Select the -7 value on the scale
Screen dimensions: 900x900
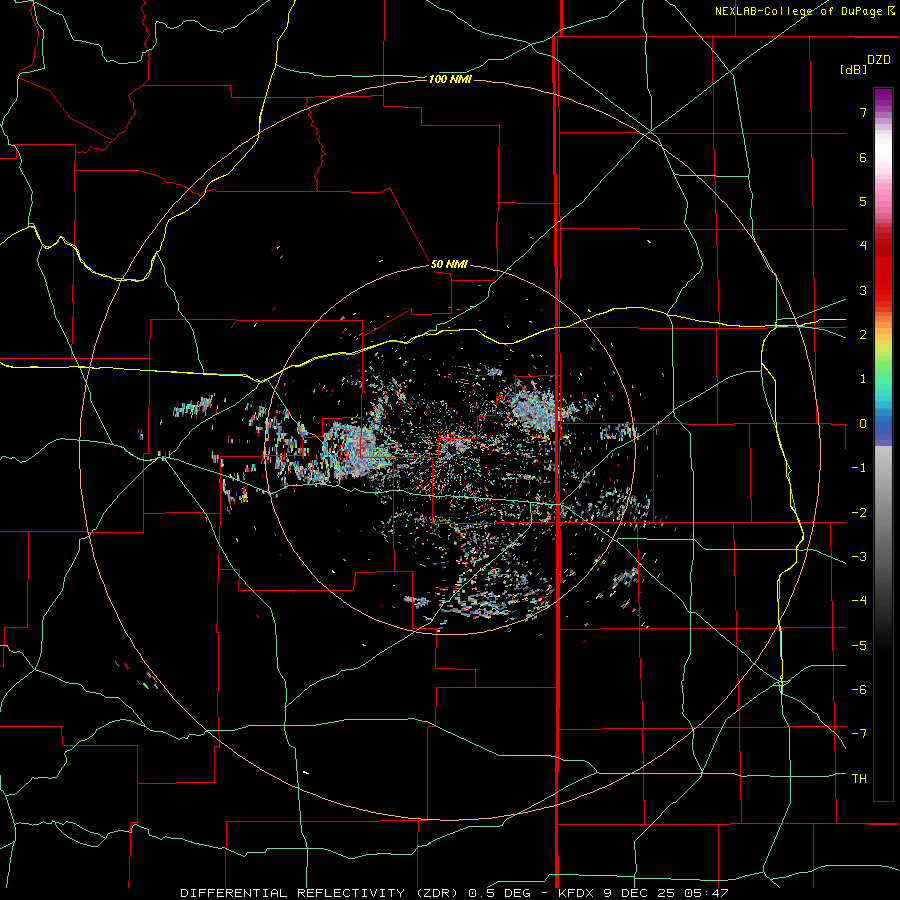(x=859, y=734)
